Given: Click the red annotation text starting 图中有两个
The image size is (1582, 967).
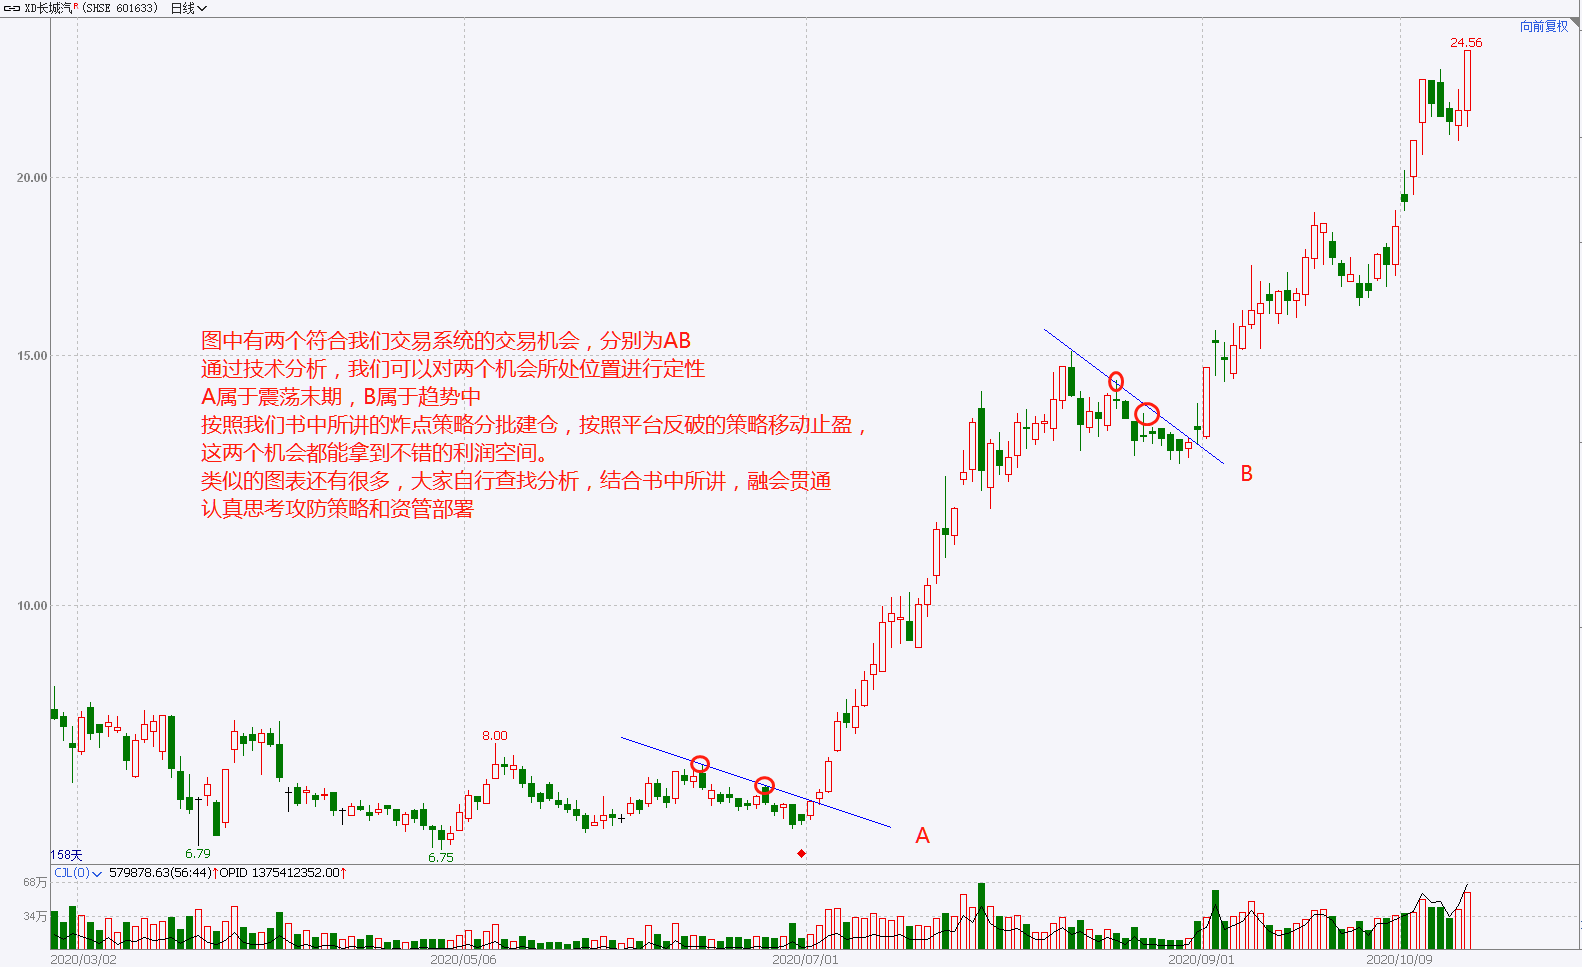Looking at the screenshot, I should (x=446, y=341).
